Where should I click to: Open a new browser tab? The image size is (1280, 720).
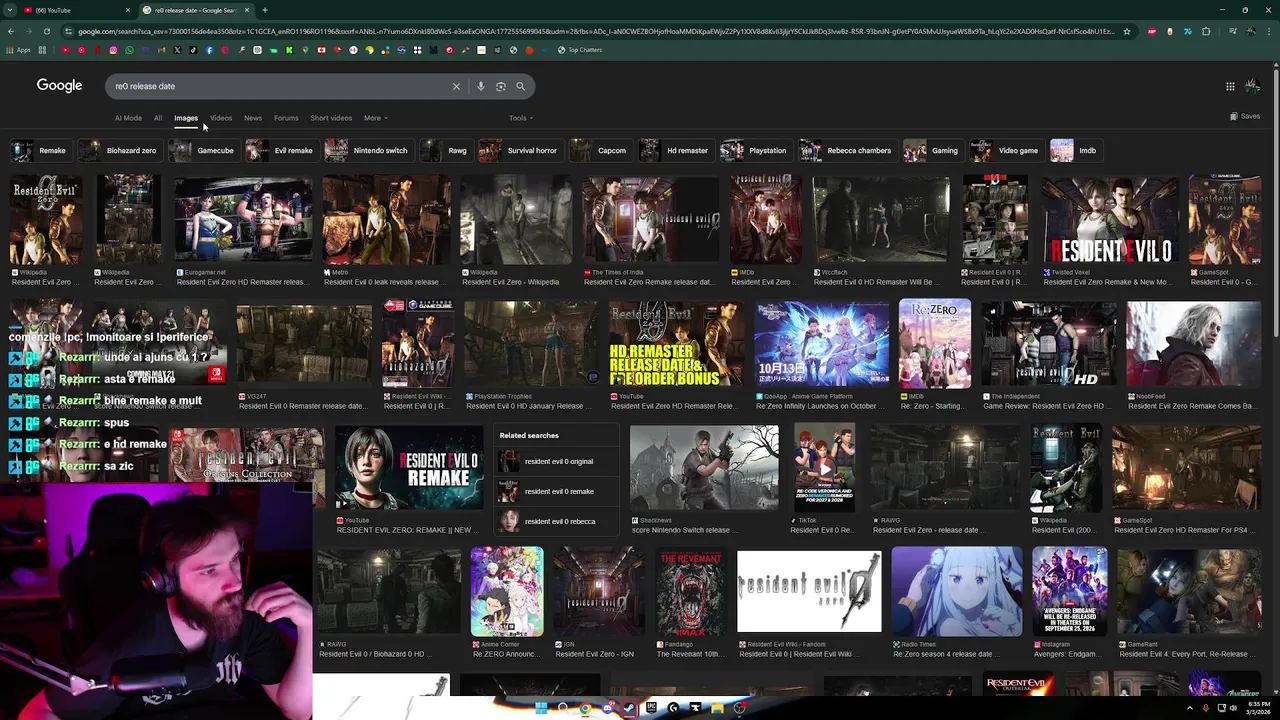click(264, 10)
